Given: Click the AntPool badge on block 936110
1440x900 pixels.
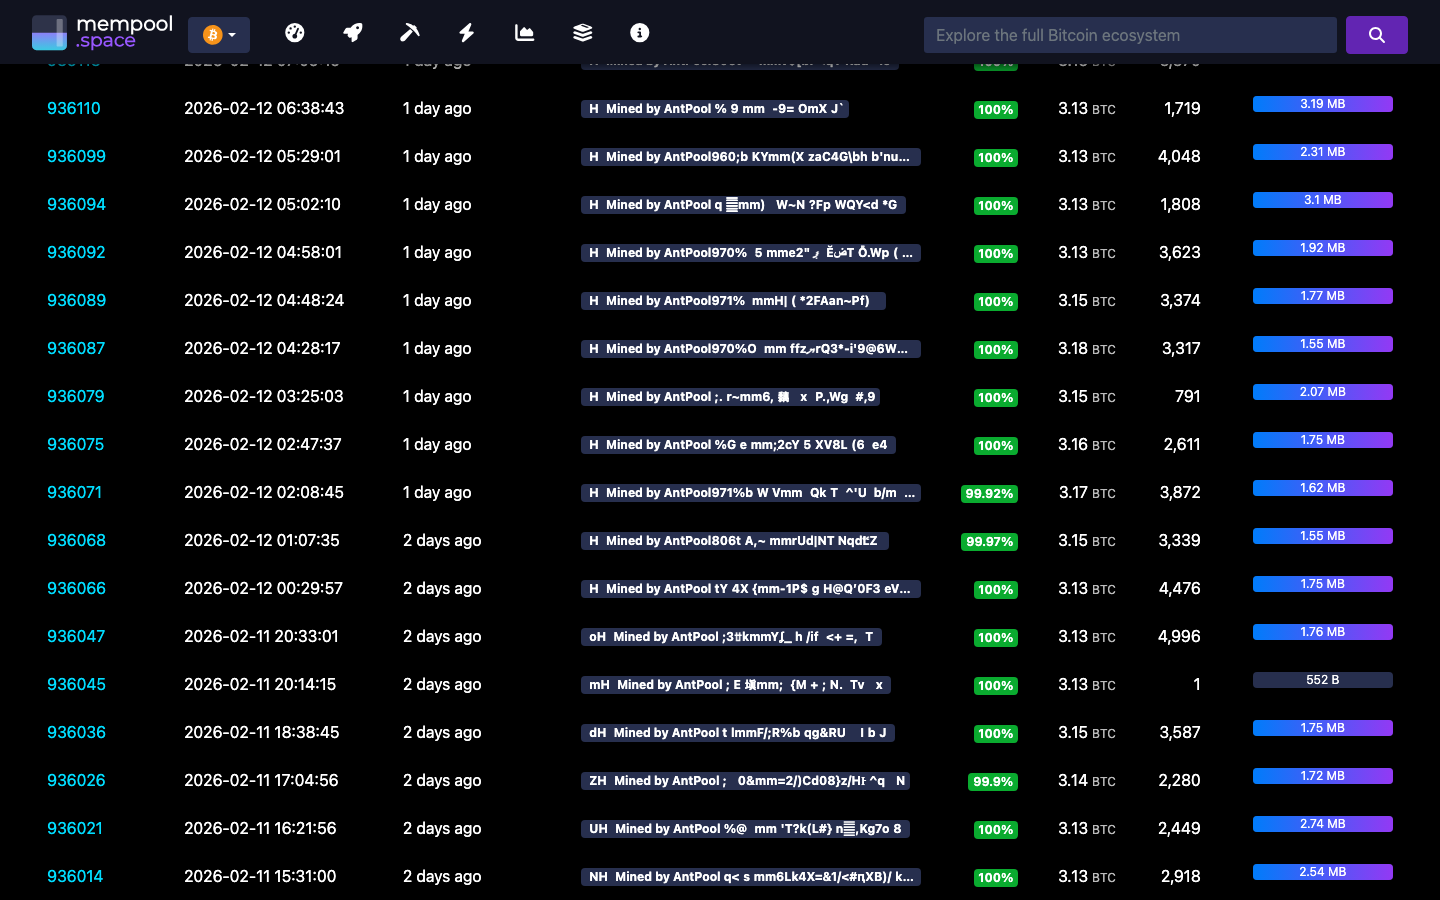Looking at the screenshot, I should click(714, 109).
